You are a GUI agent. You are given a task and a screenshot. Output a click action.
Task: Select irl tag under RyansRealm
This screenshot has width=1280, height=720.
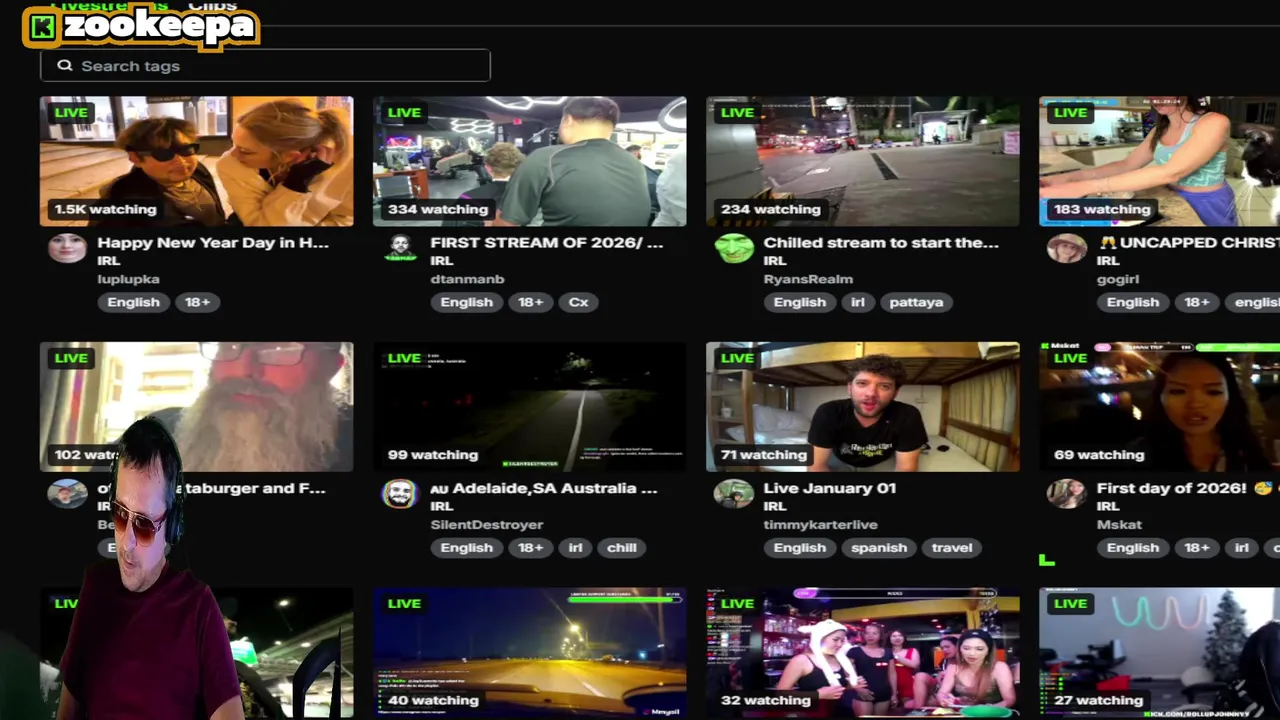click(x=857, y=302)
